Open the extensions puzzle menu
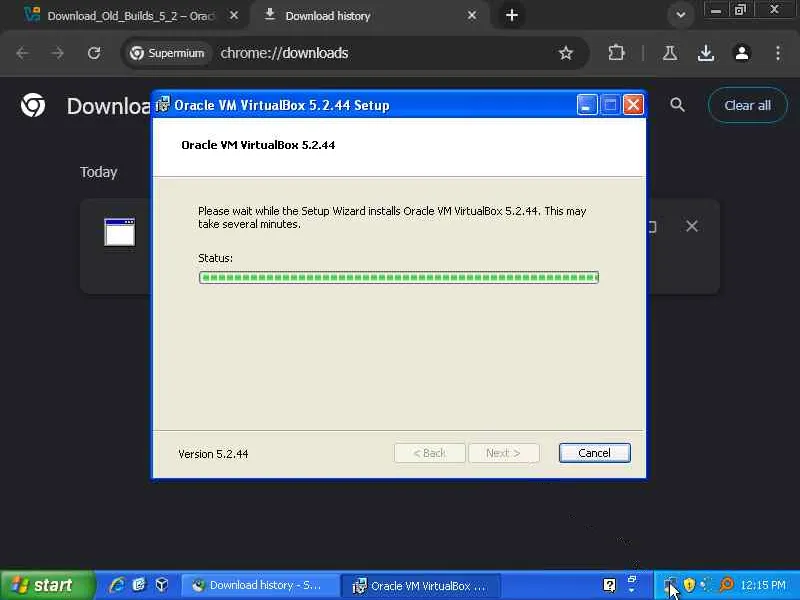This screenshot has width=800, height=600. (x=617, y=53)
